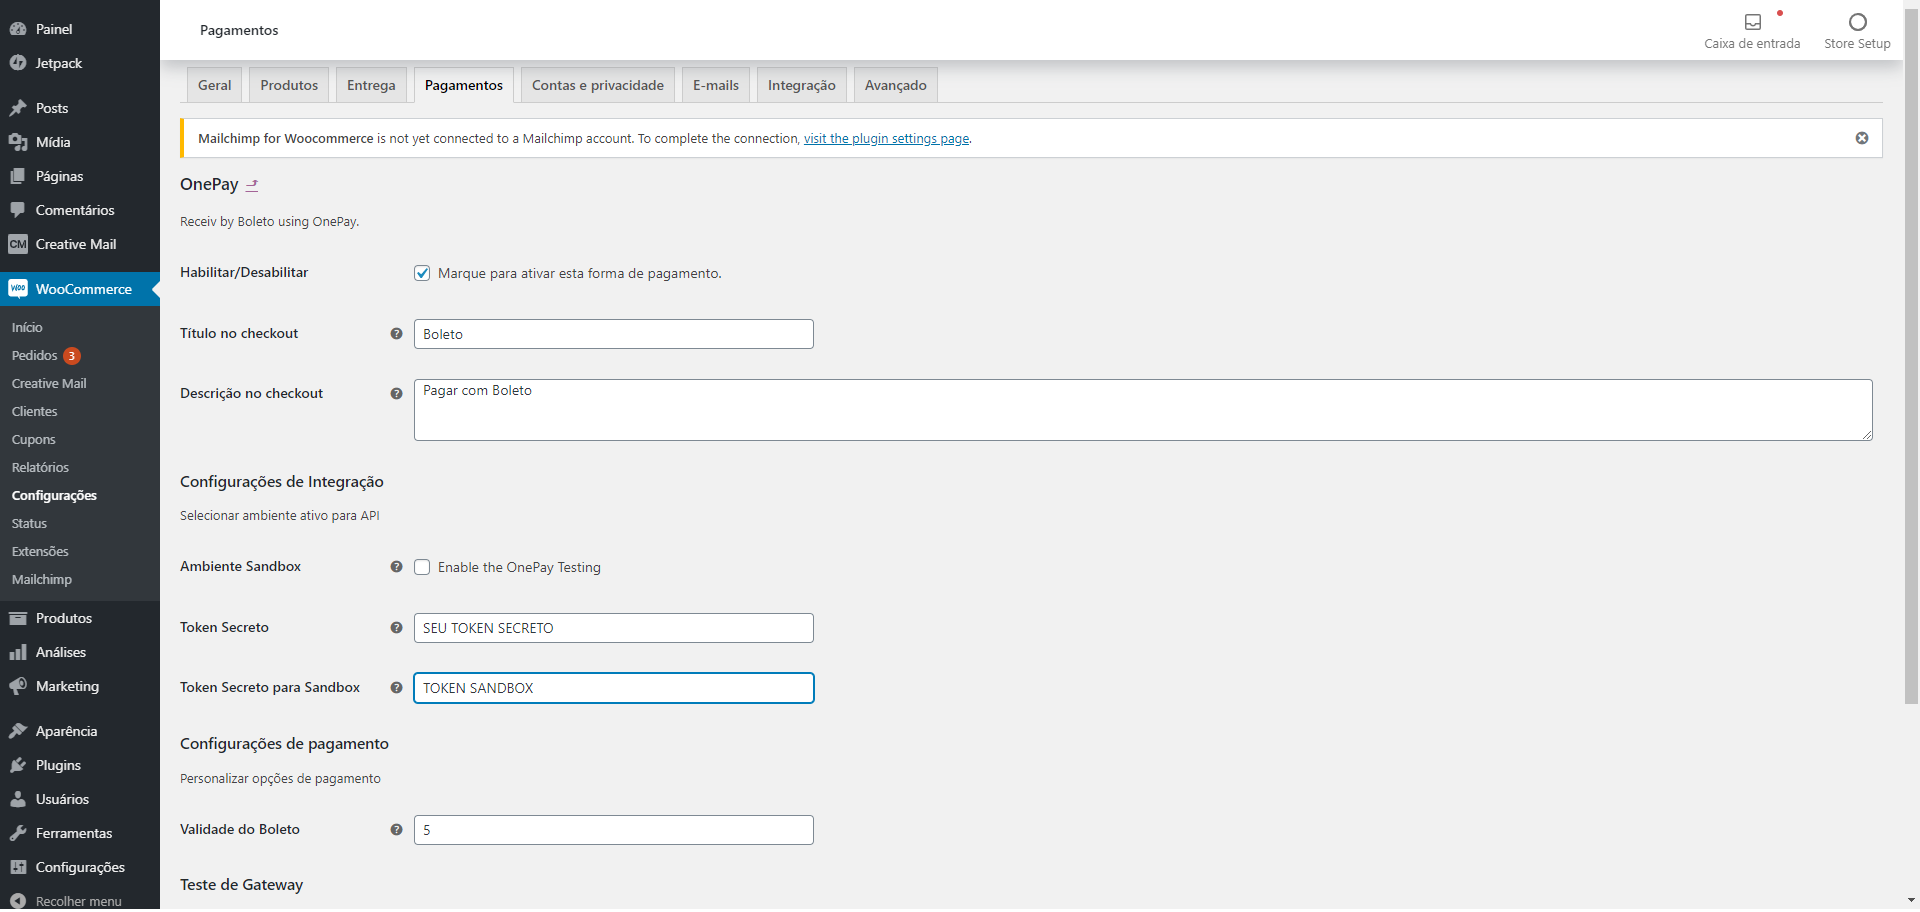This screenshot has height=912, width=1920.
Task: Uncheck the Habilitar/Desabilitar payment checkbox
Action: point(422,273)
